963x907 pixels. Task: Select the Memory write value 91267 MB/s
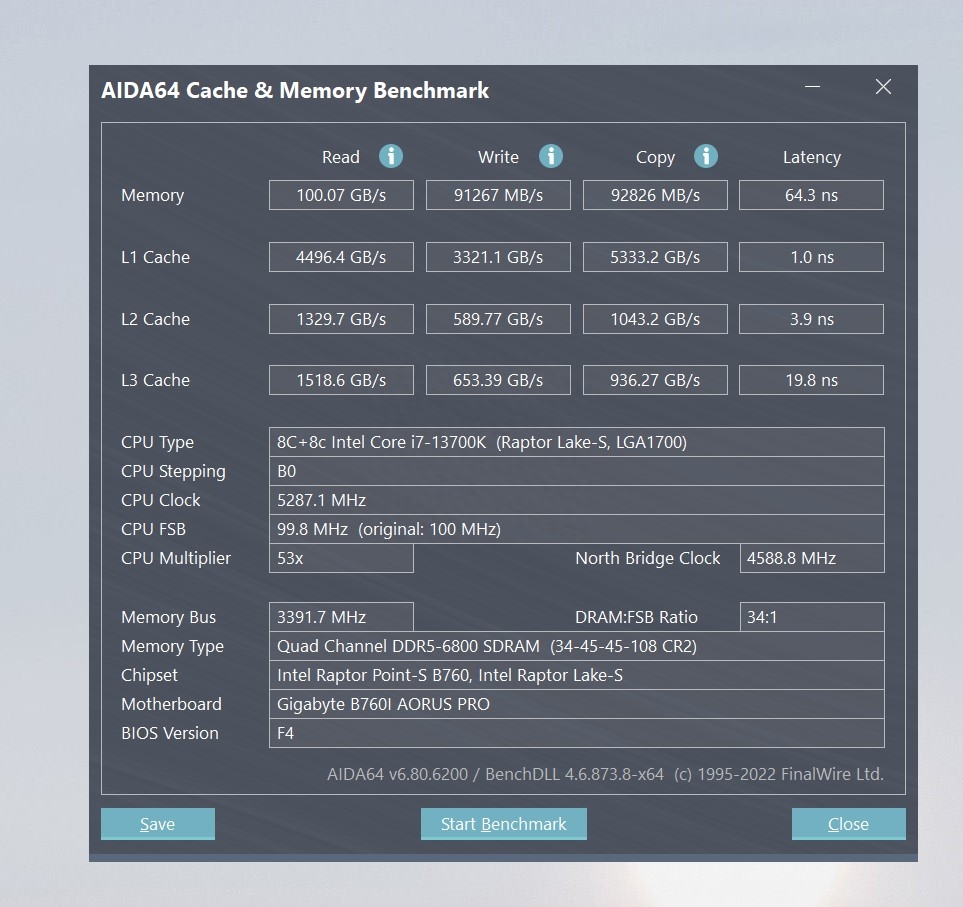tap(498, 195)
